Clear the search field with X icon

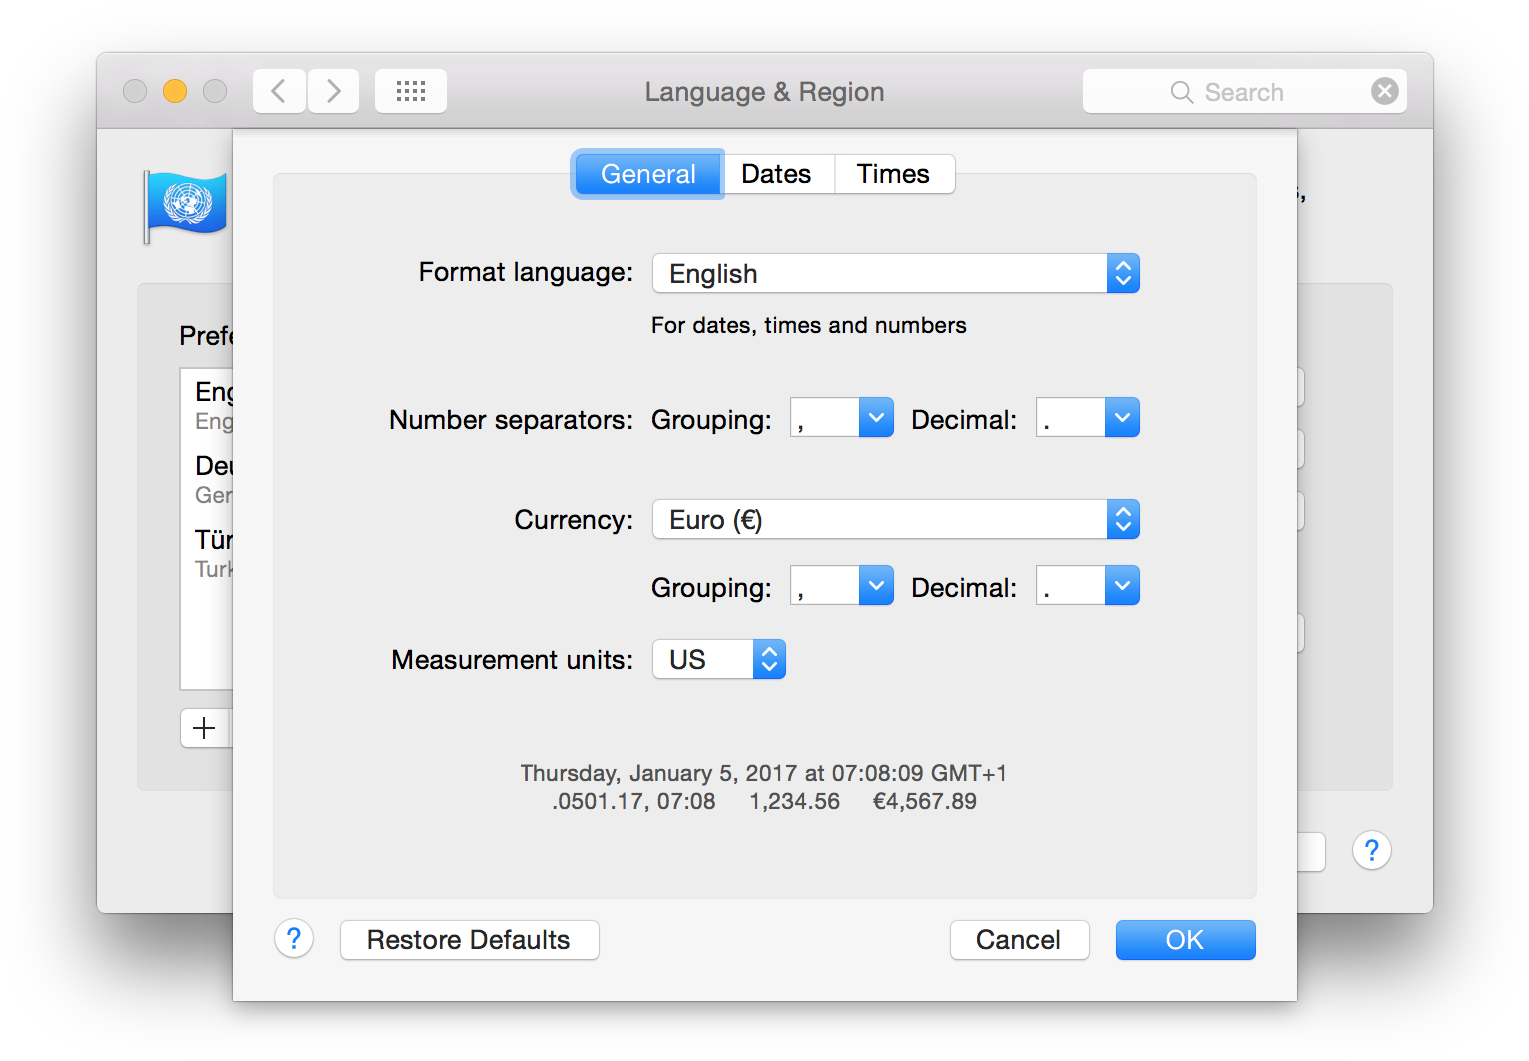pyautogui.click(x=1384, y=92)
